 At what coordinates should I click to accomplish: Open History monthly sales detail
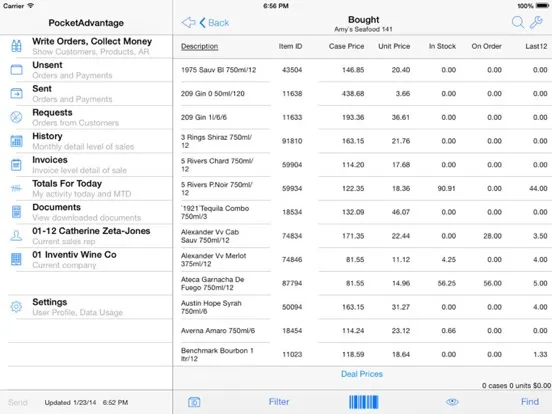86,141
